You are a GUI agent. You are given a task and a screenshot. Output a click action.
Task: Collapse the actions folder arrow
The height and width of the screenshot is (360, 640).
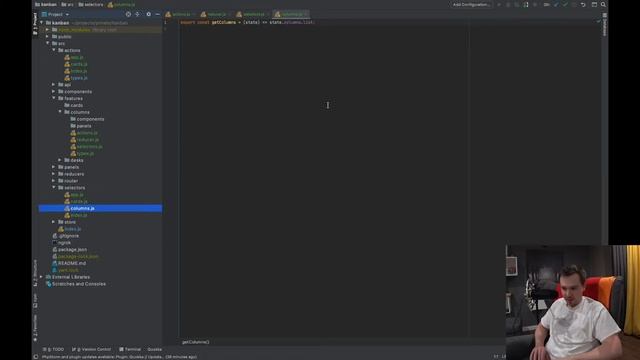54,50
